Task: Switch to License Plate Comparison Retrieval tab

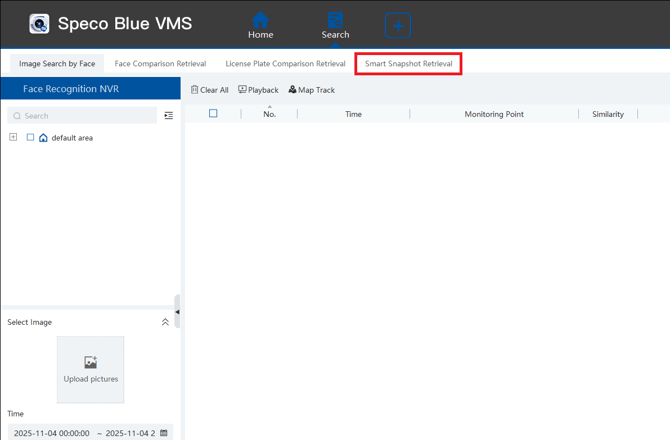Action: 285,64
